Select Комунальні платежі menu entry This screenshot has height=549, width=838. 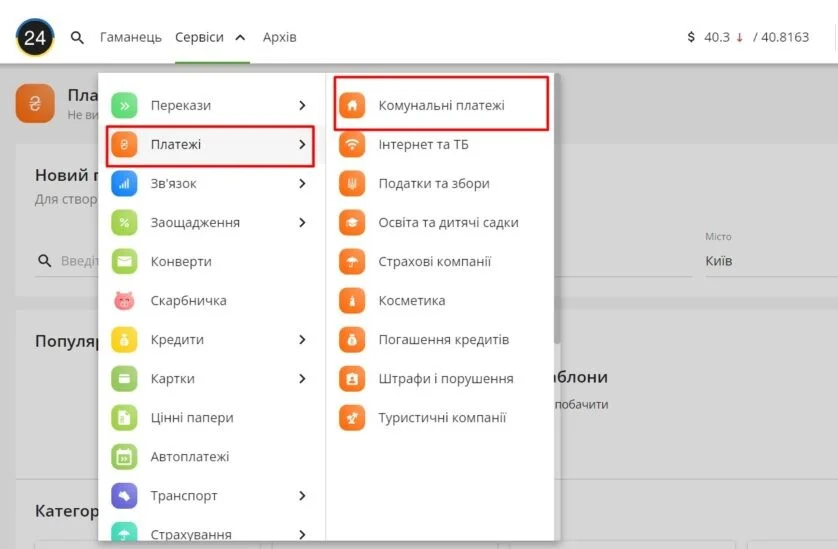pos(441,105)
